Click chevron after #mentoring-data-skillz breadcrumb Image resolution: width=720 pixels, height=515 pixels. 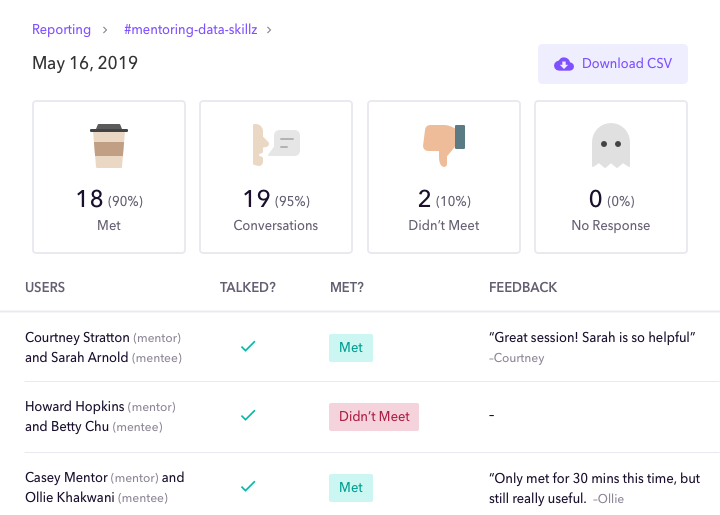(269, 30)
